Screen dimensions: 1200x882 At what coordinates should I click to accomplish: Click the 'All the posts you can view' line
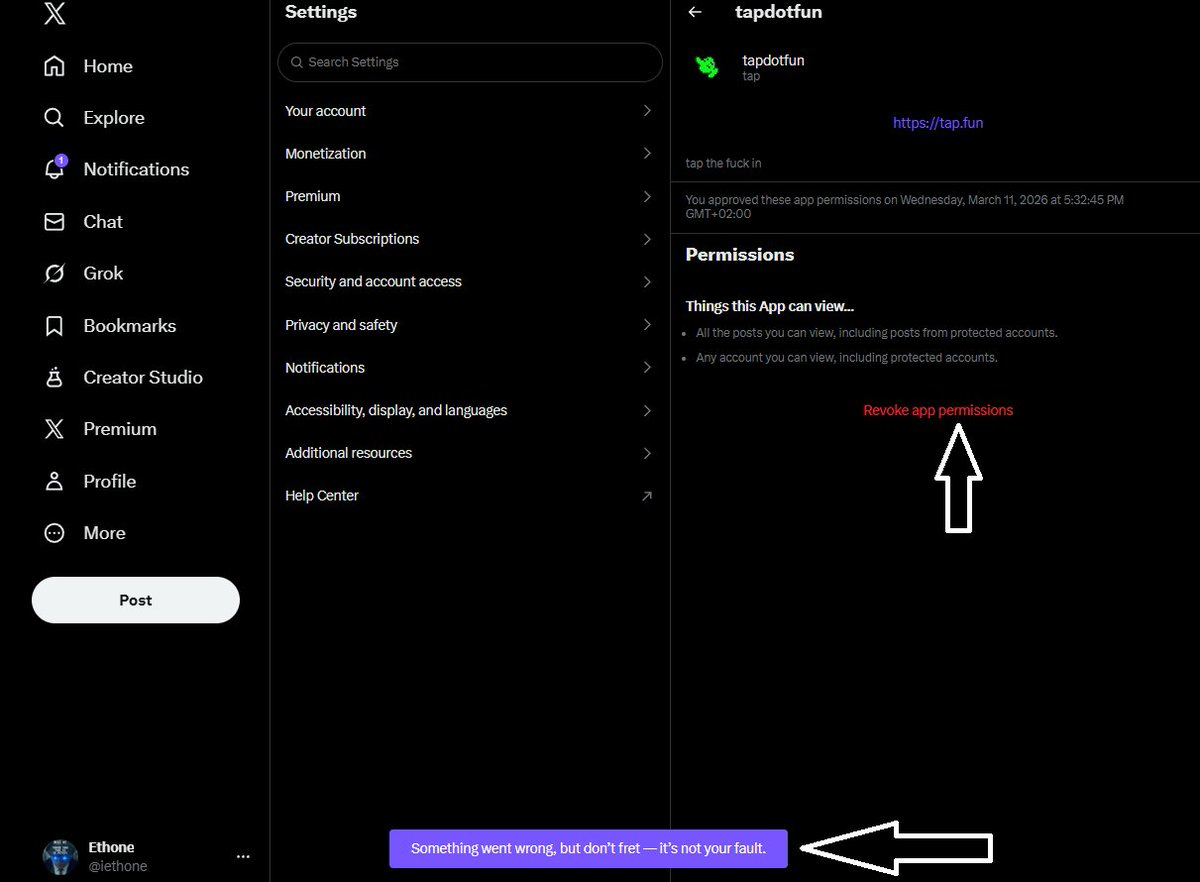coord(877,333)
